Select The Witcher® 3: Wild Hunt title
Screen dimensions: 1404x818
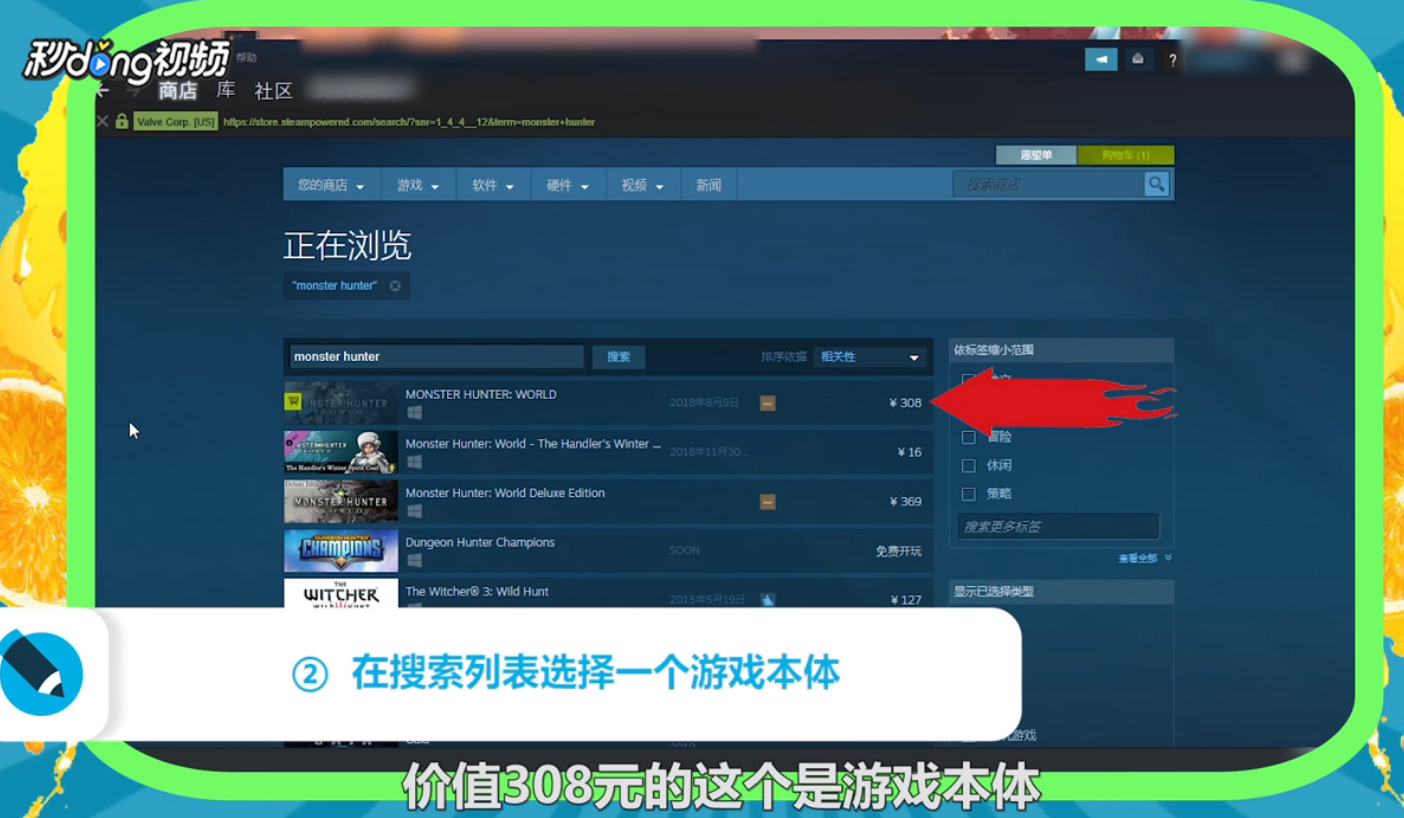[477, 591]
